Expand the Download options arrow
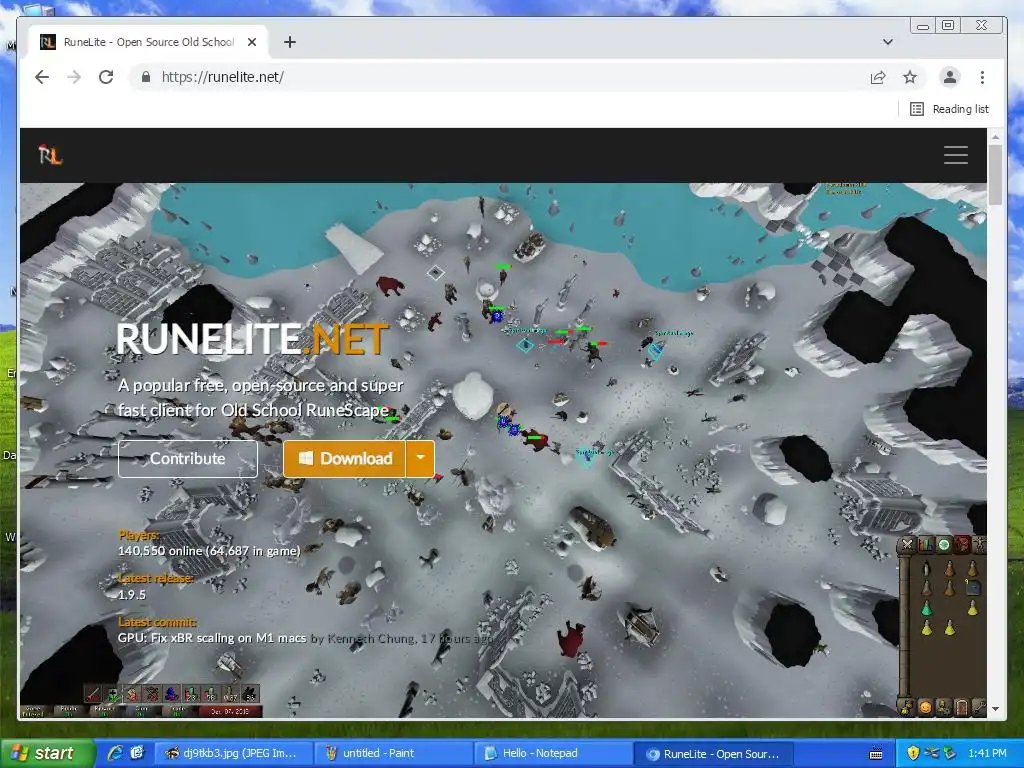1024x768 pixels. click(x=421, y=458)
